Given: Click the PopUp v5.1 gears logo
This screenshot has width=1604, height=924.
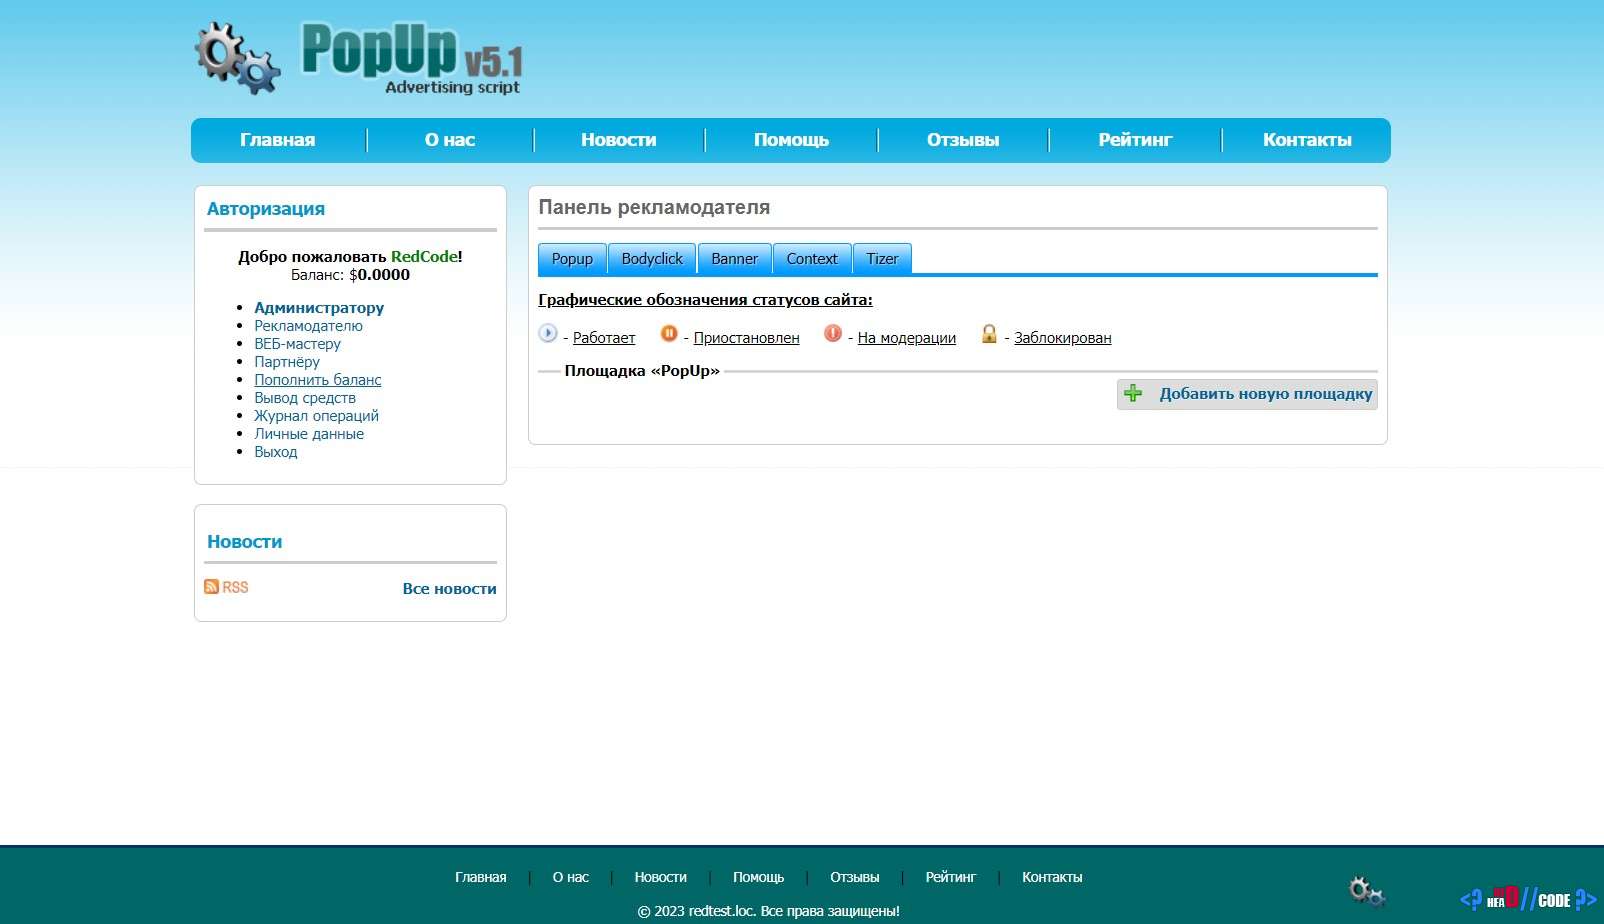Looking at the screenshot, I should (x=358, y=59).
